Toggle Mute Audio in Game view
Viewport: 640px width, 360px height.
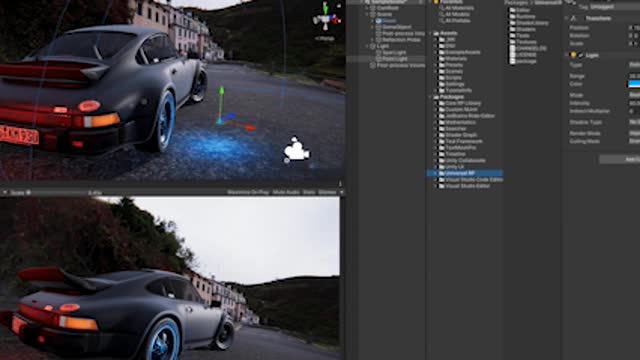pos(286,192)
